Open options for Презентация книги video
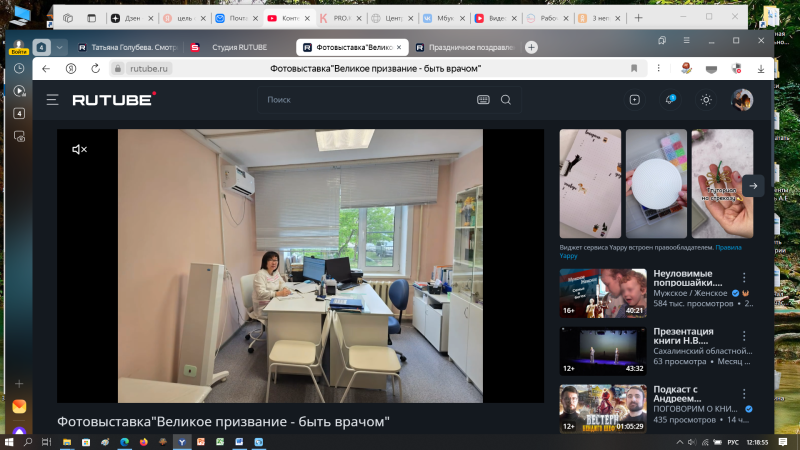 (744, 336)
